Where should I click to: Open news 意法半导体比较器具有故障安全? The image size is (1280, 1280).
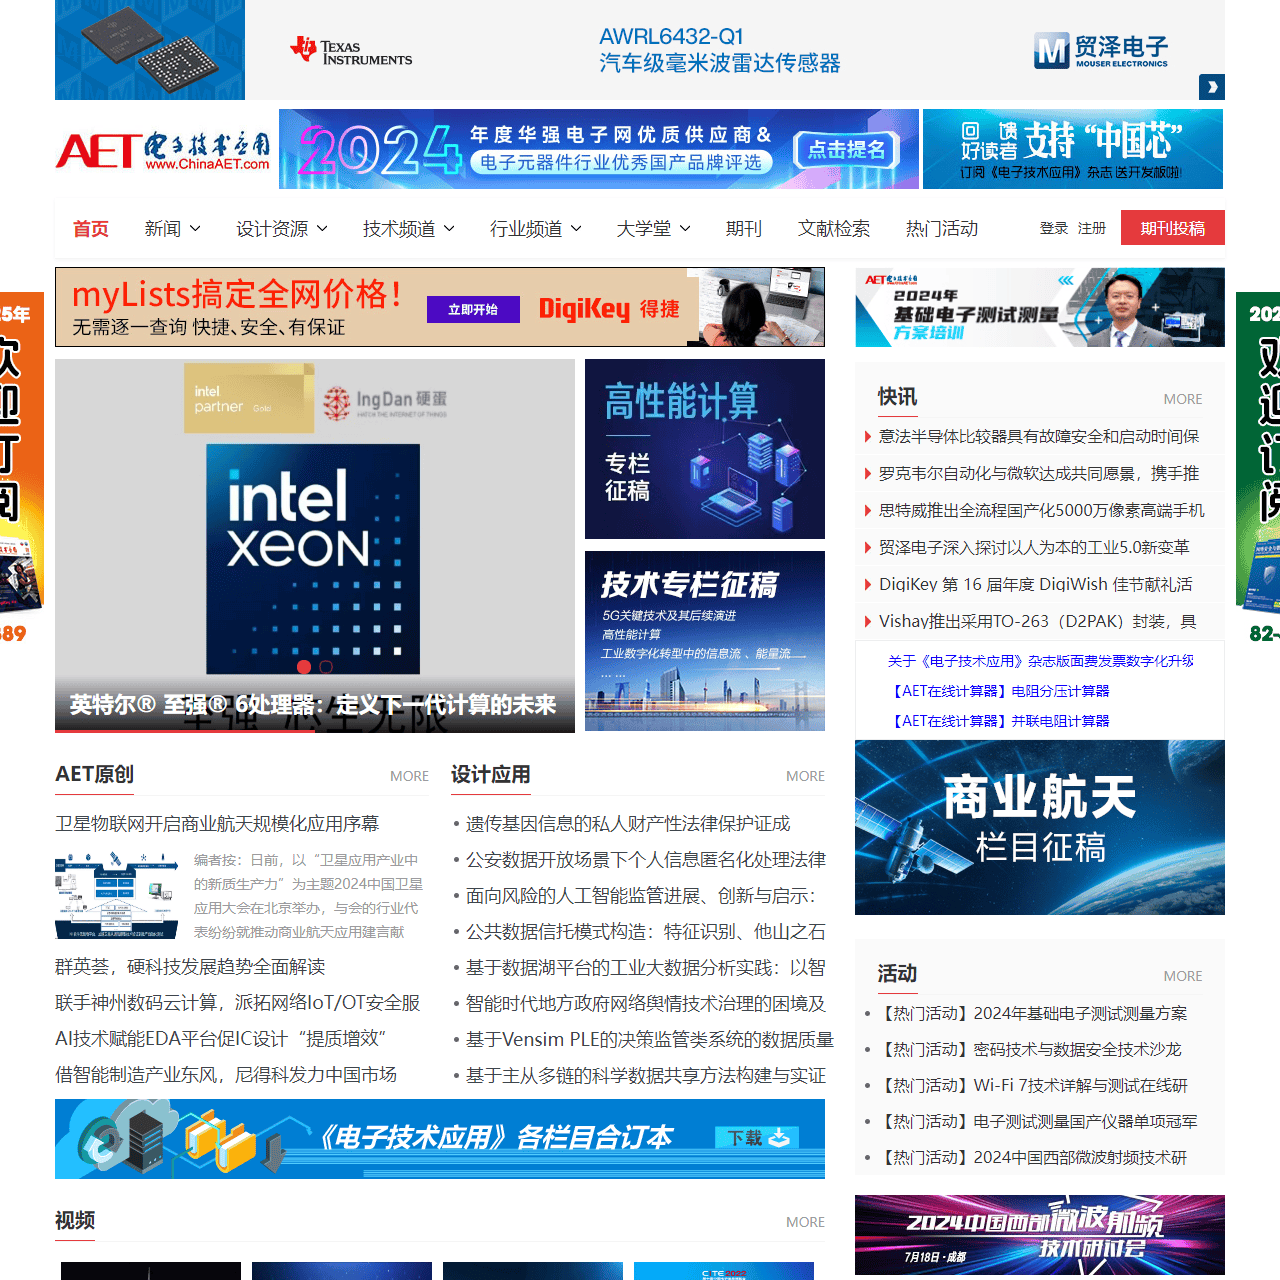(1038, 436)
